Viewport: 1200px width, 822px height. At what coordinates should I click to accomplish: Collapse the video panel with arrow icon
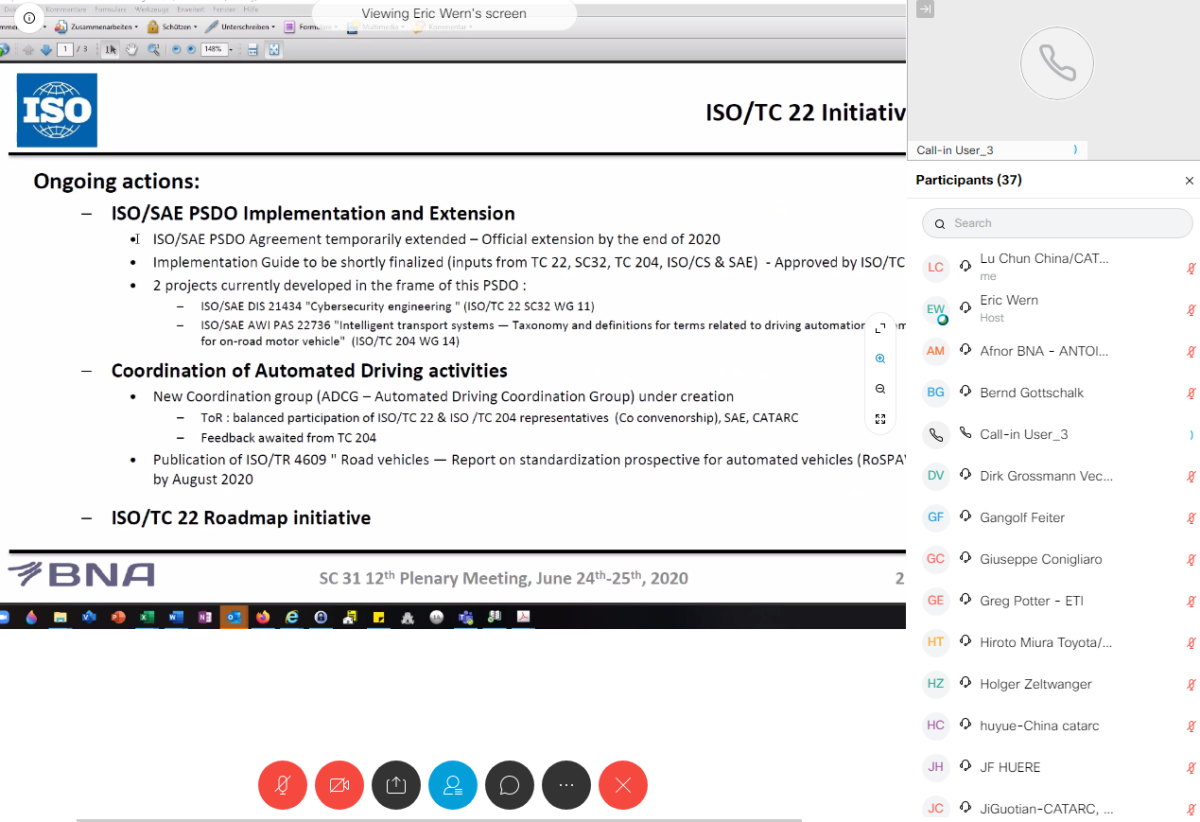click(x=925, y=9)
